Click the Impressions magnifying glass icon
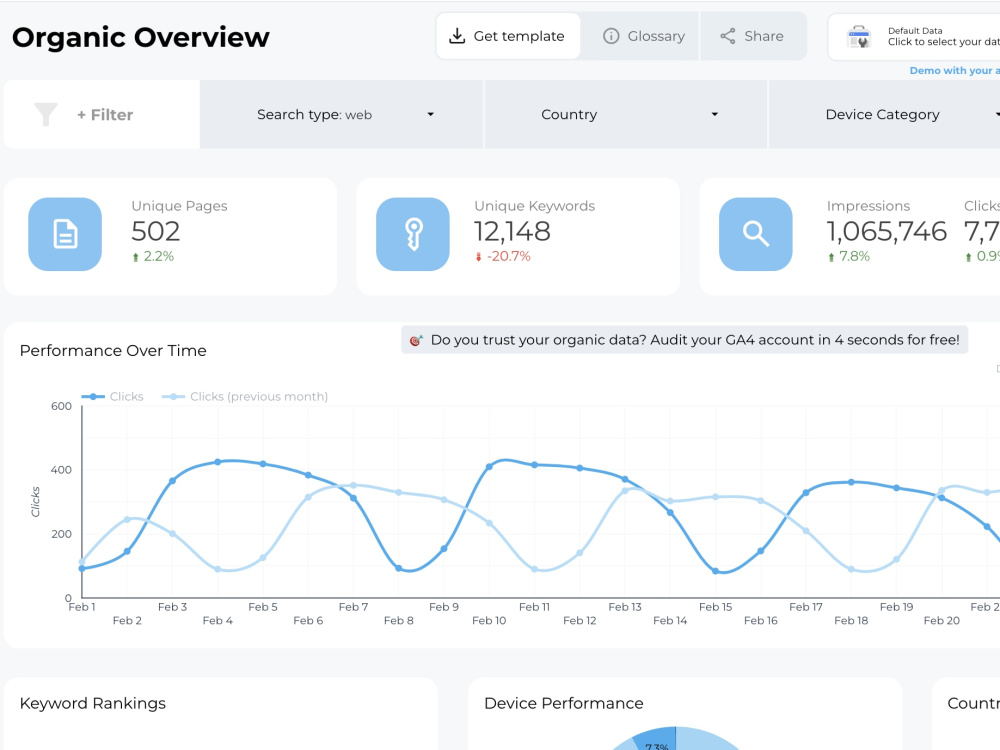Image resolution: width=1000 pixels, height=750 pixels. pos(755,234)
